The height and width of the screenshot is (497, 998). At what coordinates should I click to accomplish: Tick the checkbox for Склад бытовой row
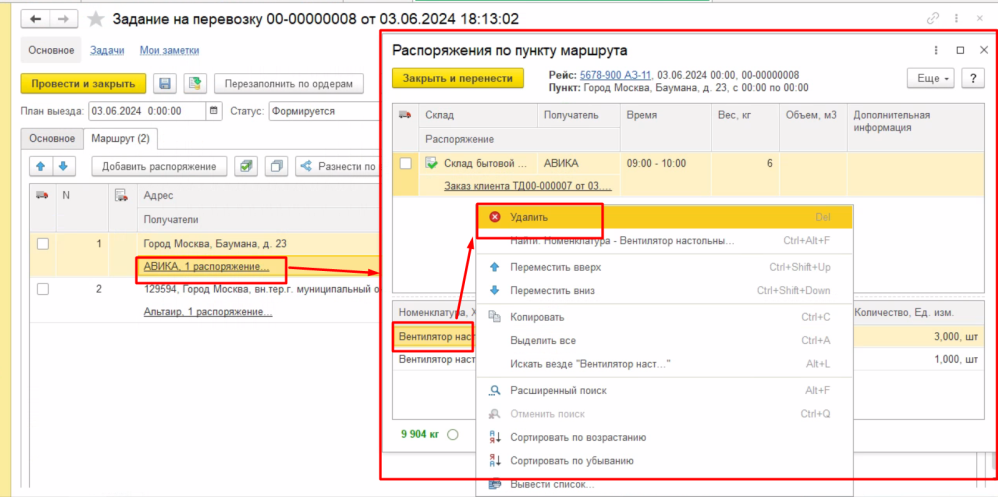pyautogui.click(x=405, y=163)
